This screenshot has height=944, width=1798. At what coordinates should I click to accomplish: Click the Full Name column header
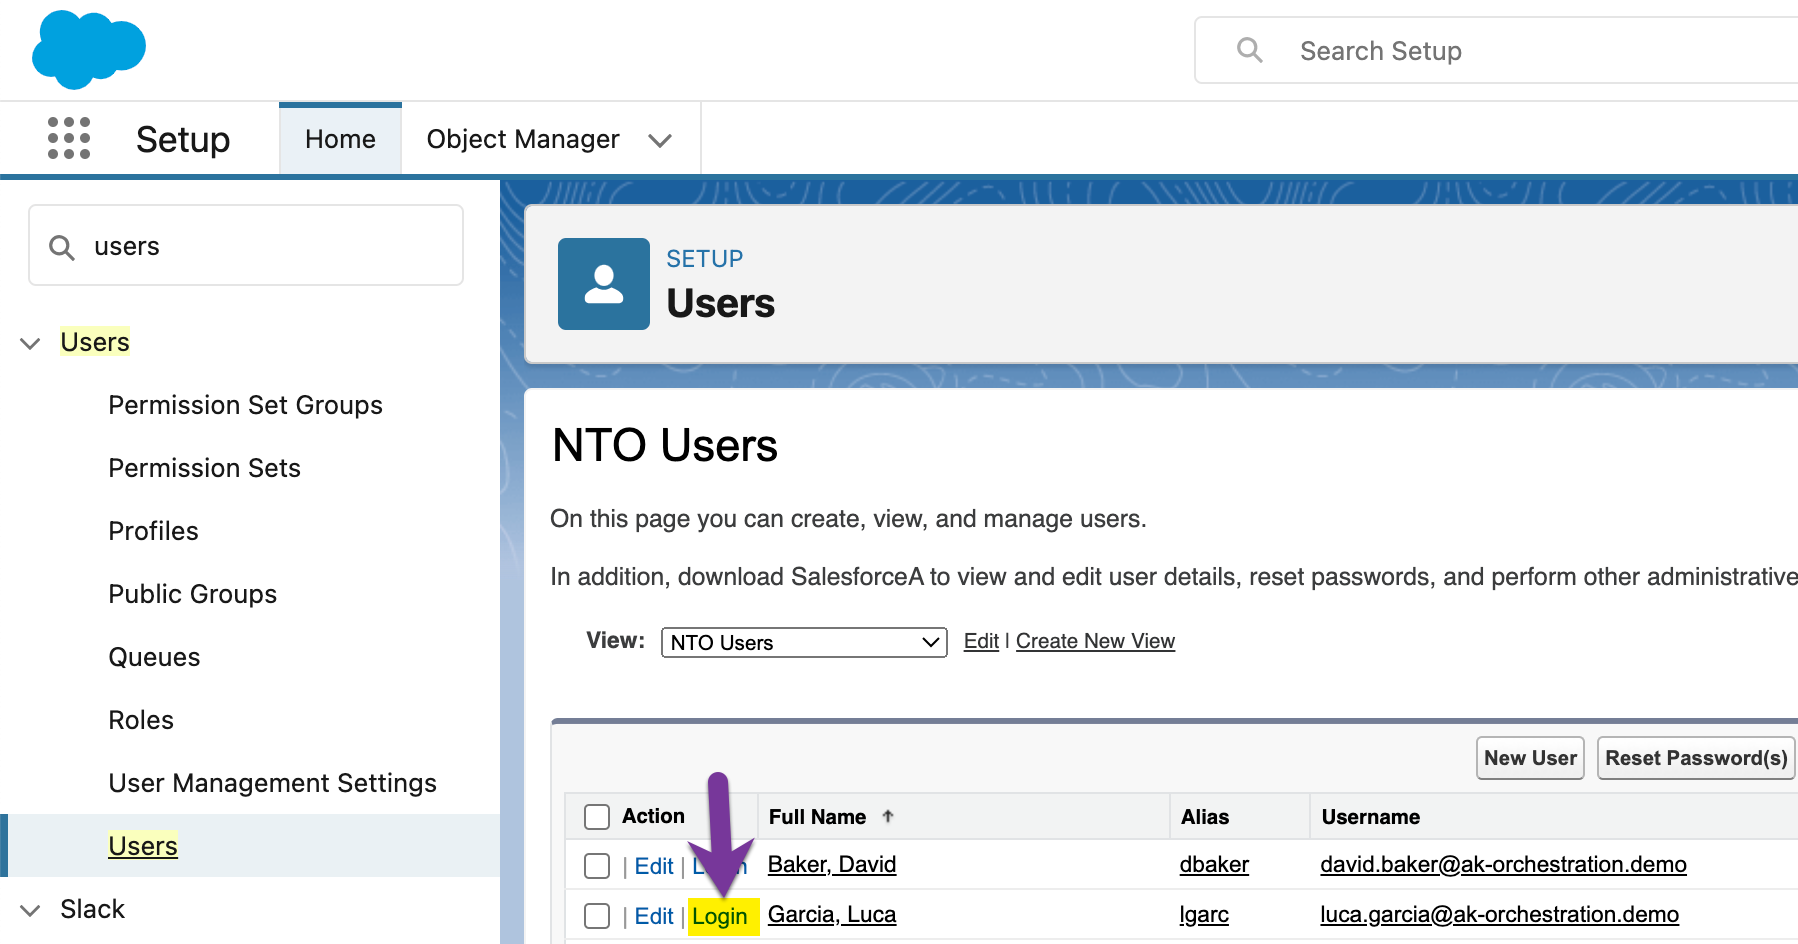click(817, 817)
